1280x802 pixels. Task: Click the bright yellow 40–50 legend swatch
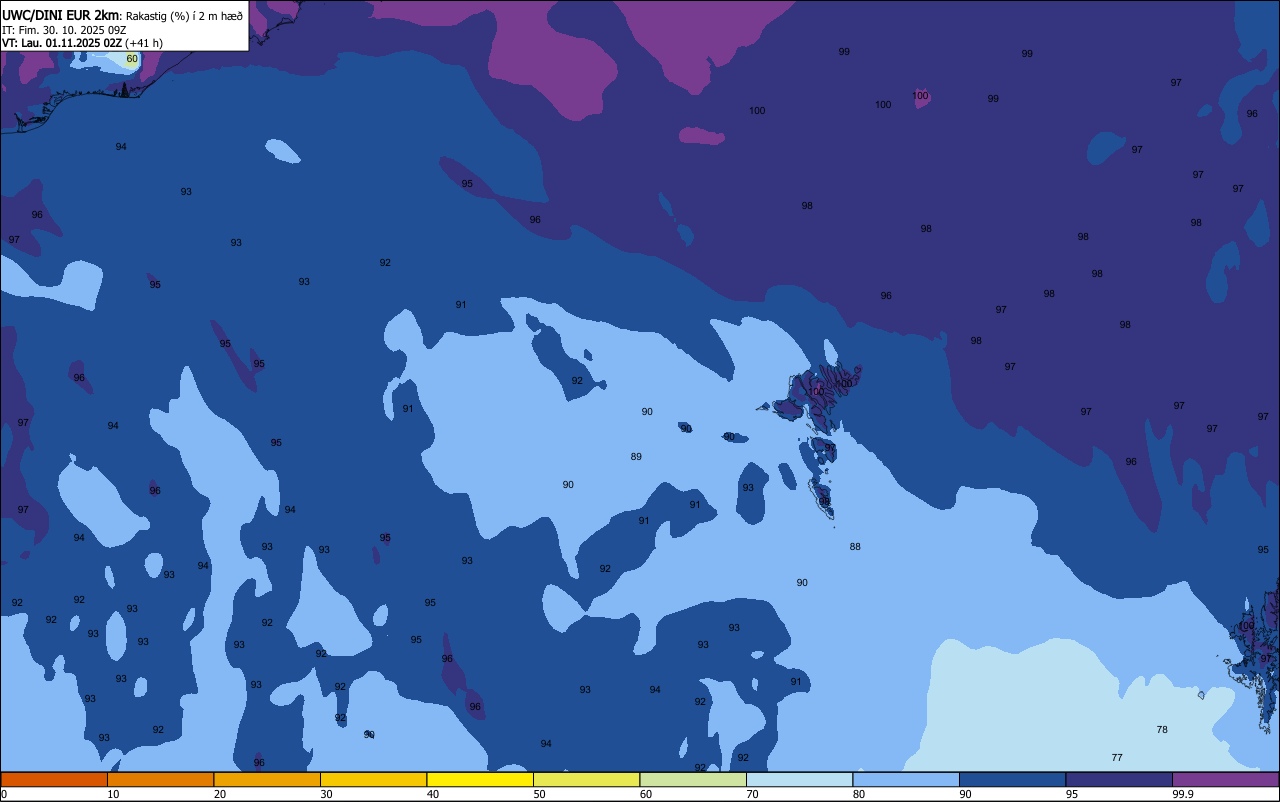pyautogui.click(x=480, y=779)
